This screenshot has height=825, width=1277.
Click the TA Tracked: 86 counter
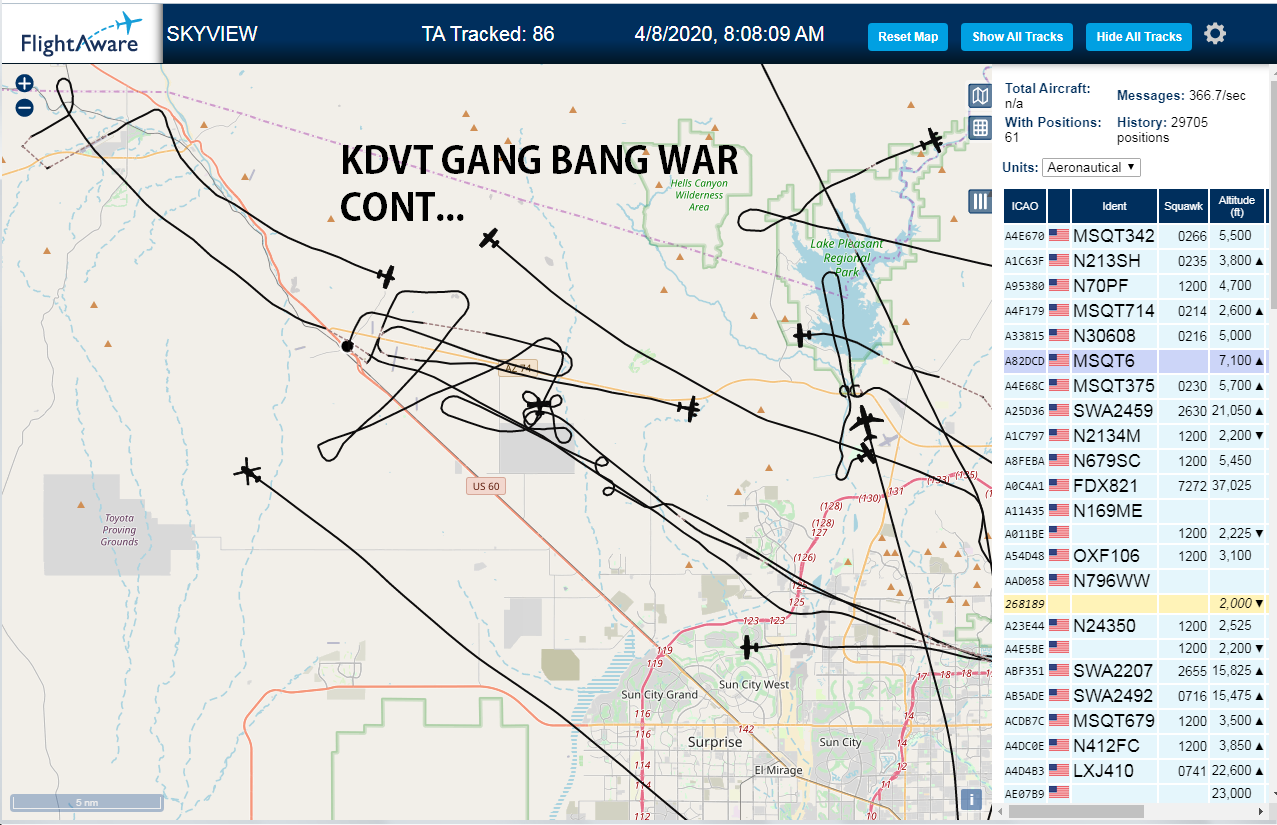tap(488, 34)
